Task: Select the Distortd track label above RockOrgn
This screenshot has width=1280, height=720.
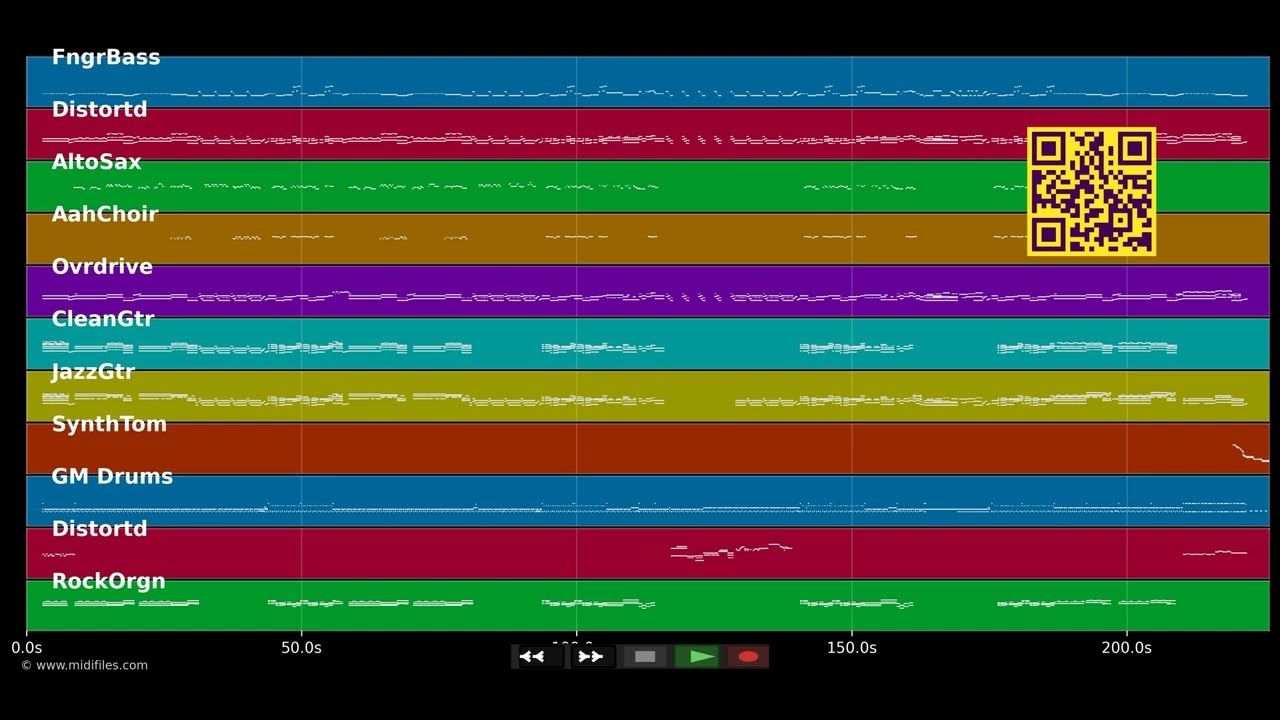Action: (99, 529)
